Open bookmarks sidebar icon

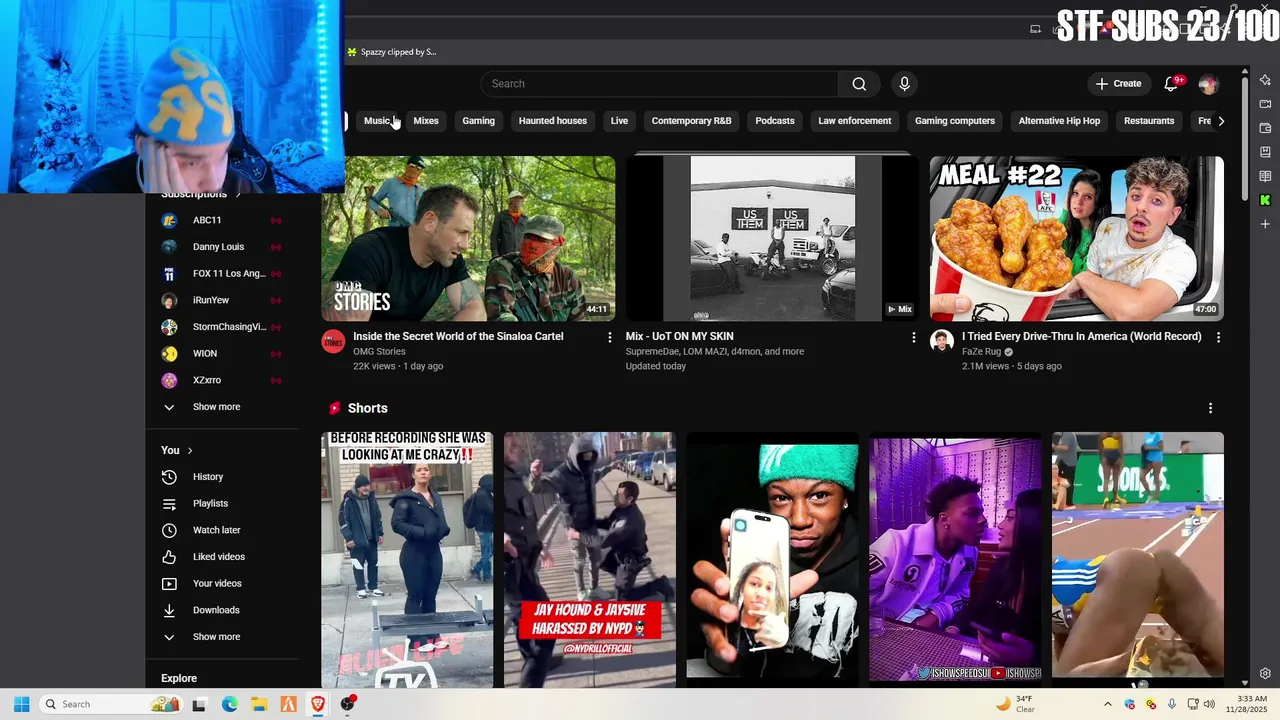1265,152
